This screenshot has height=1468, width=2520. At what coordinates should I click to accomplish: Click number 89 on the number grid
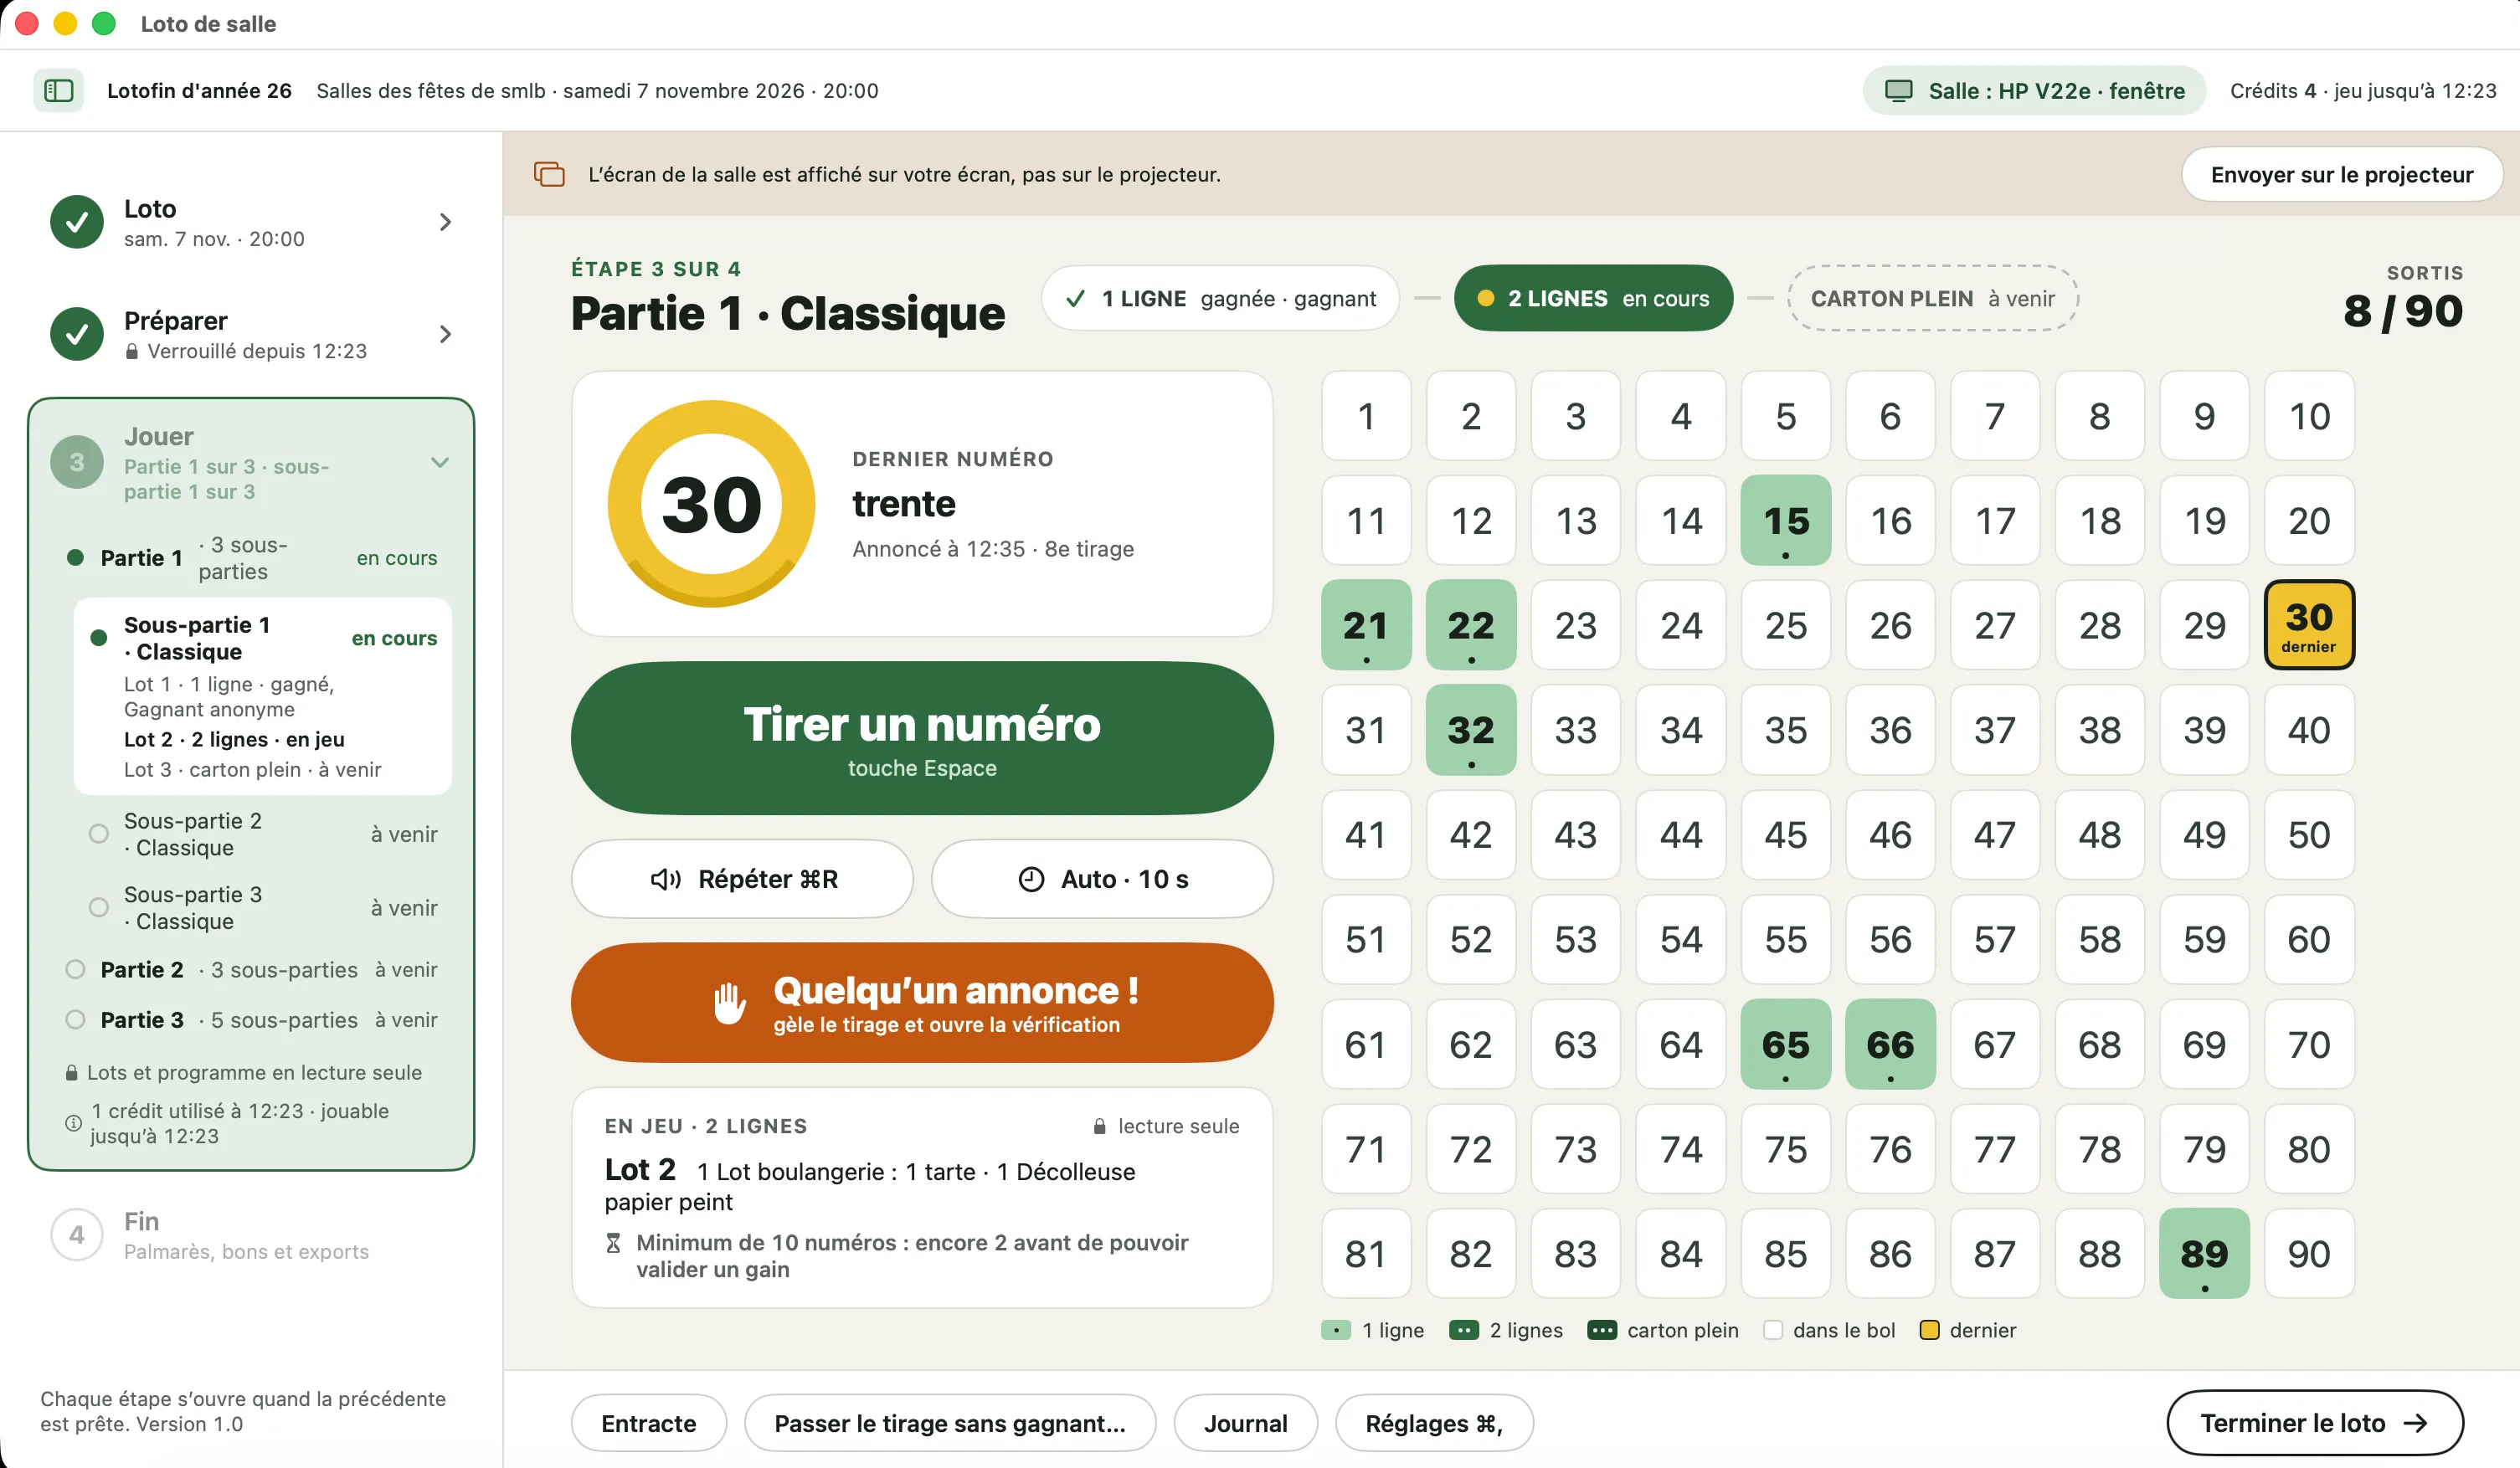(2204, 1254)
